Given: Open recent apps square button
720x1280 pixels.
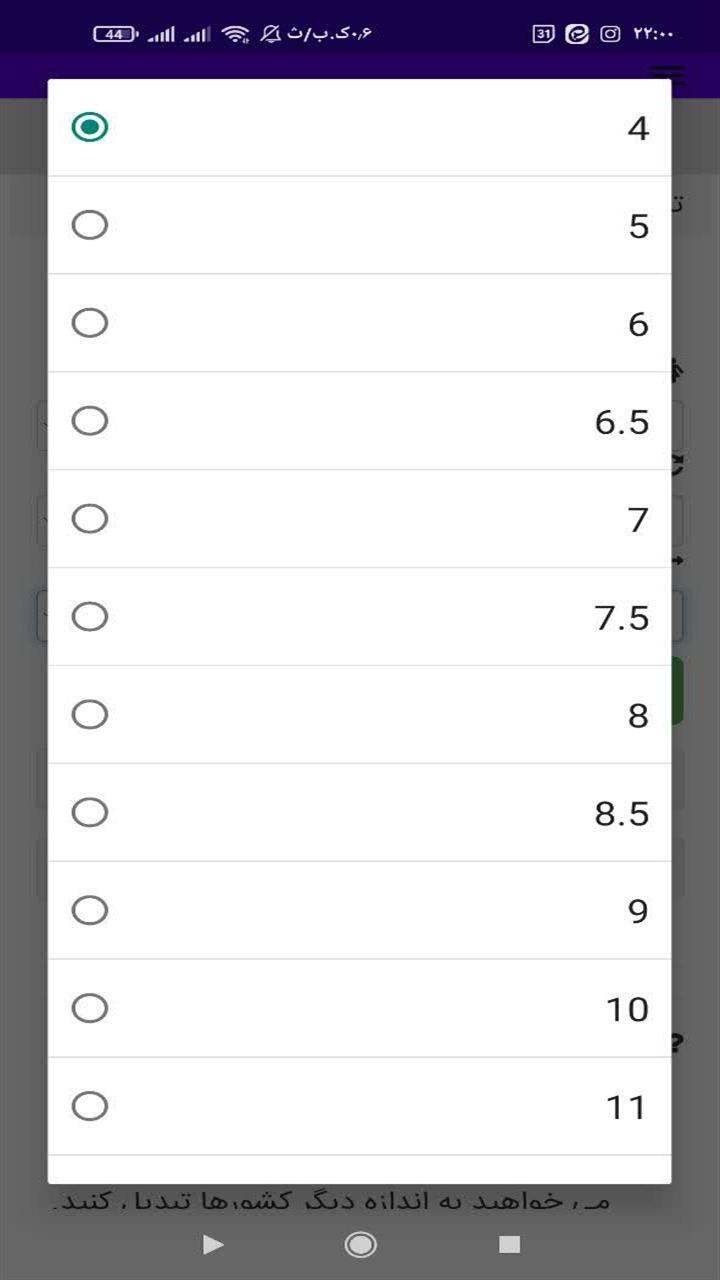Looking at the screenshot, I should [509, 1244].
